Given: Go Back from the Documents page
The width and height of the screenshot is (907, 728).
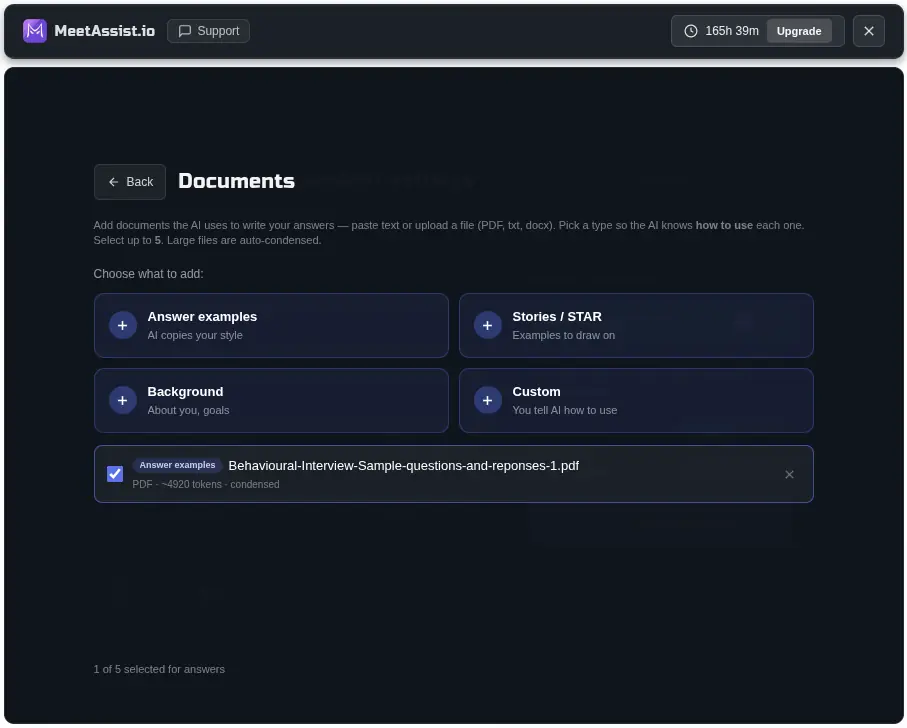Looking at the screenshot, I should 130,182.
